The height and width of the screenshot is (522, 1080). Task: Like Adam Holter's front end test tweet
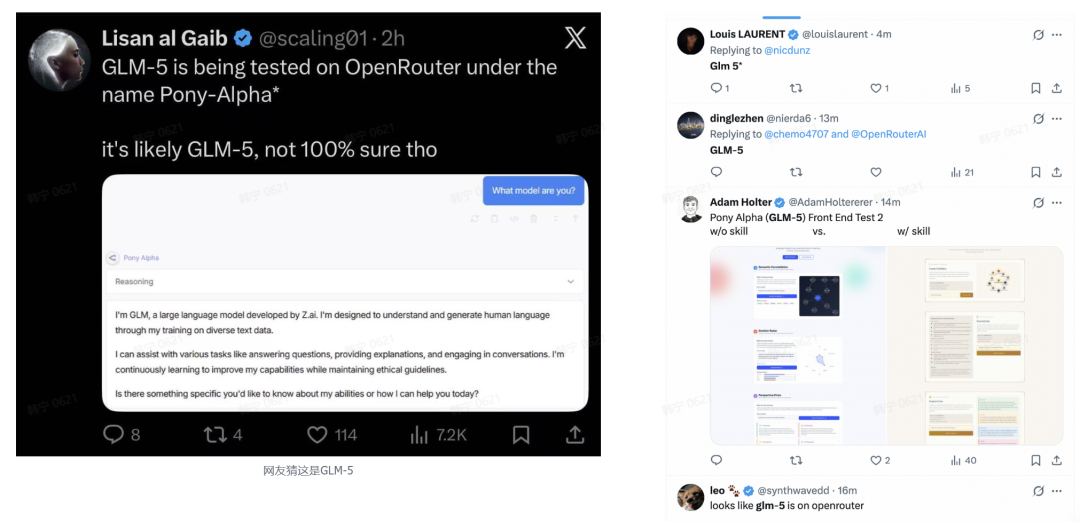coord(876,460)
